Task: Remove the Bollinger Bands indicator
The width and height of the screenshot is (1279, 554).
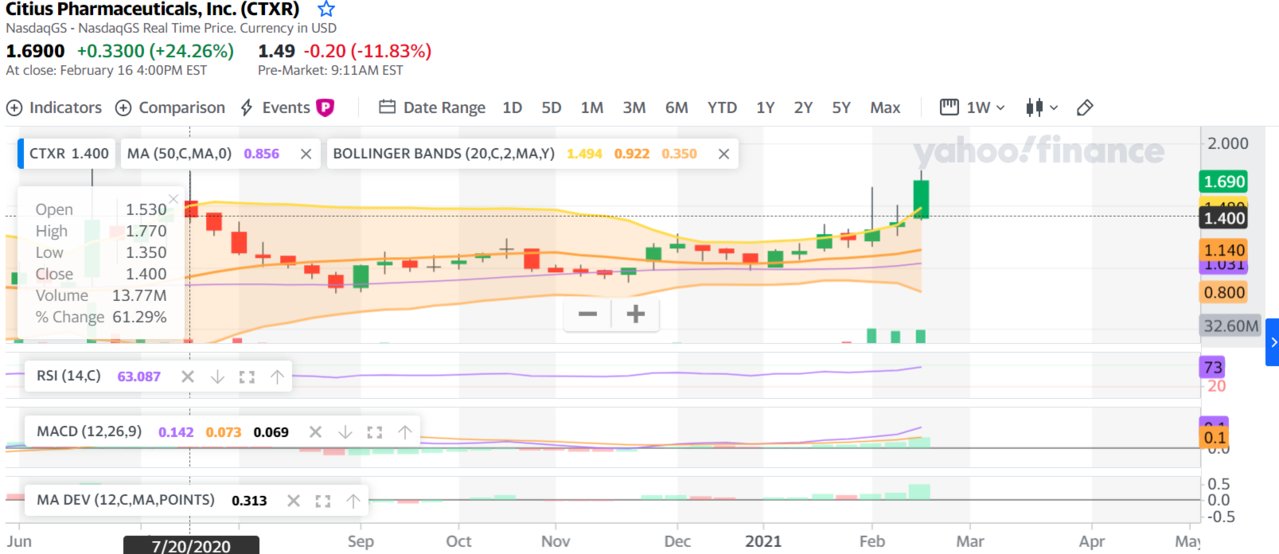Action: [723, 154]
